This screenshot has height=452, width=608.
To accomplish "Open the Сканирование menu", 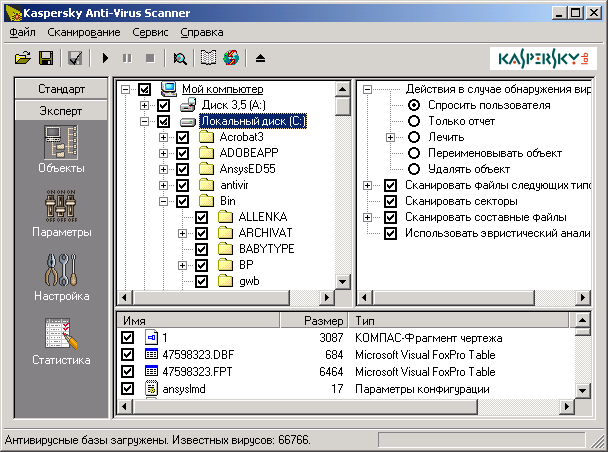I will tap(84, 32).
